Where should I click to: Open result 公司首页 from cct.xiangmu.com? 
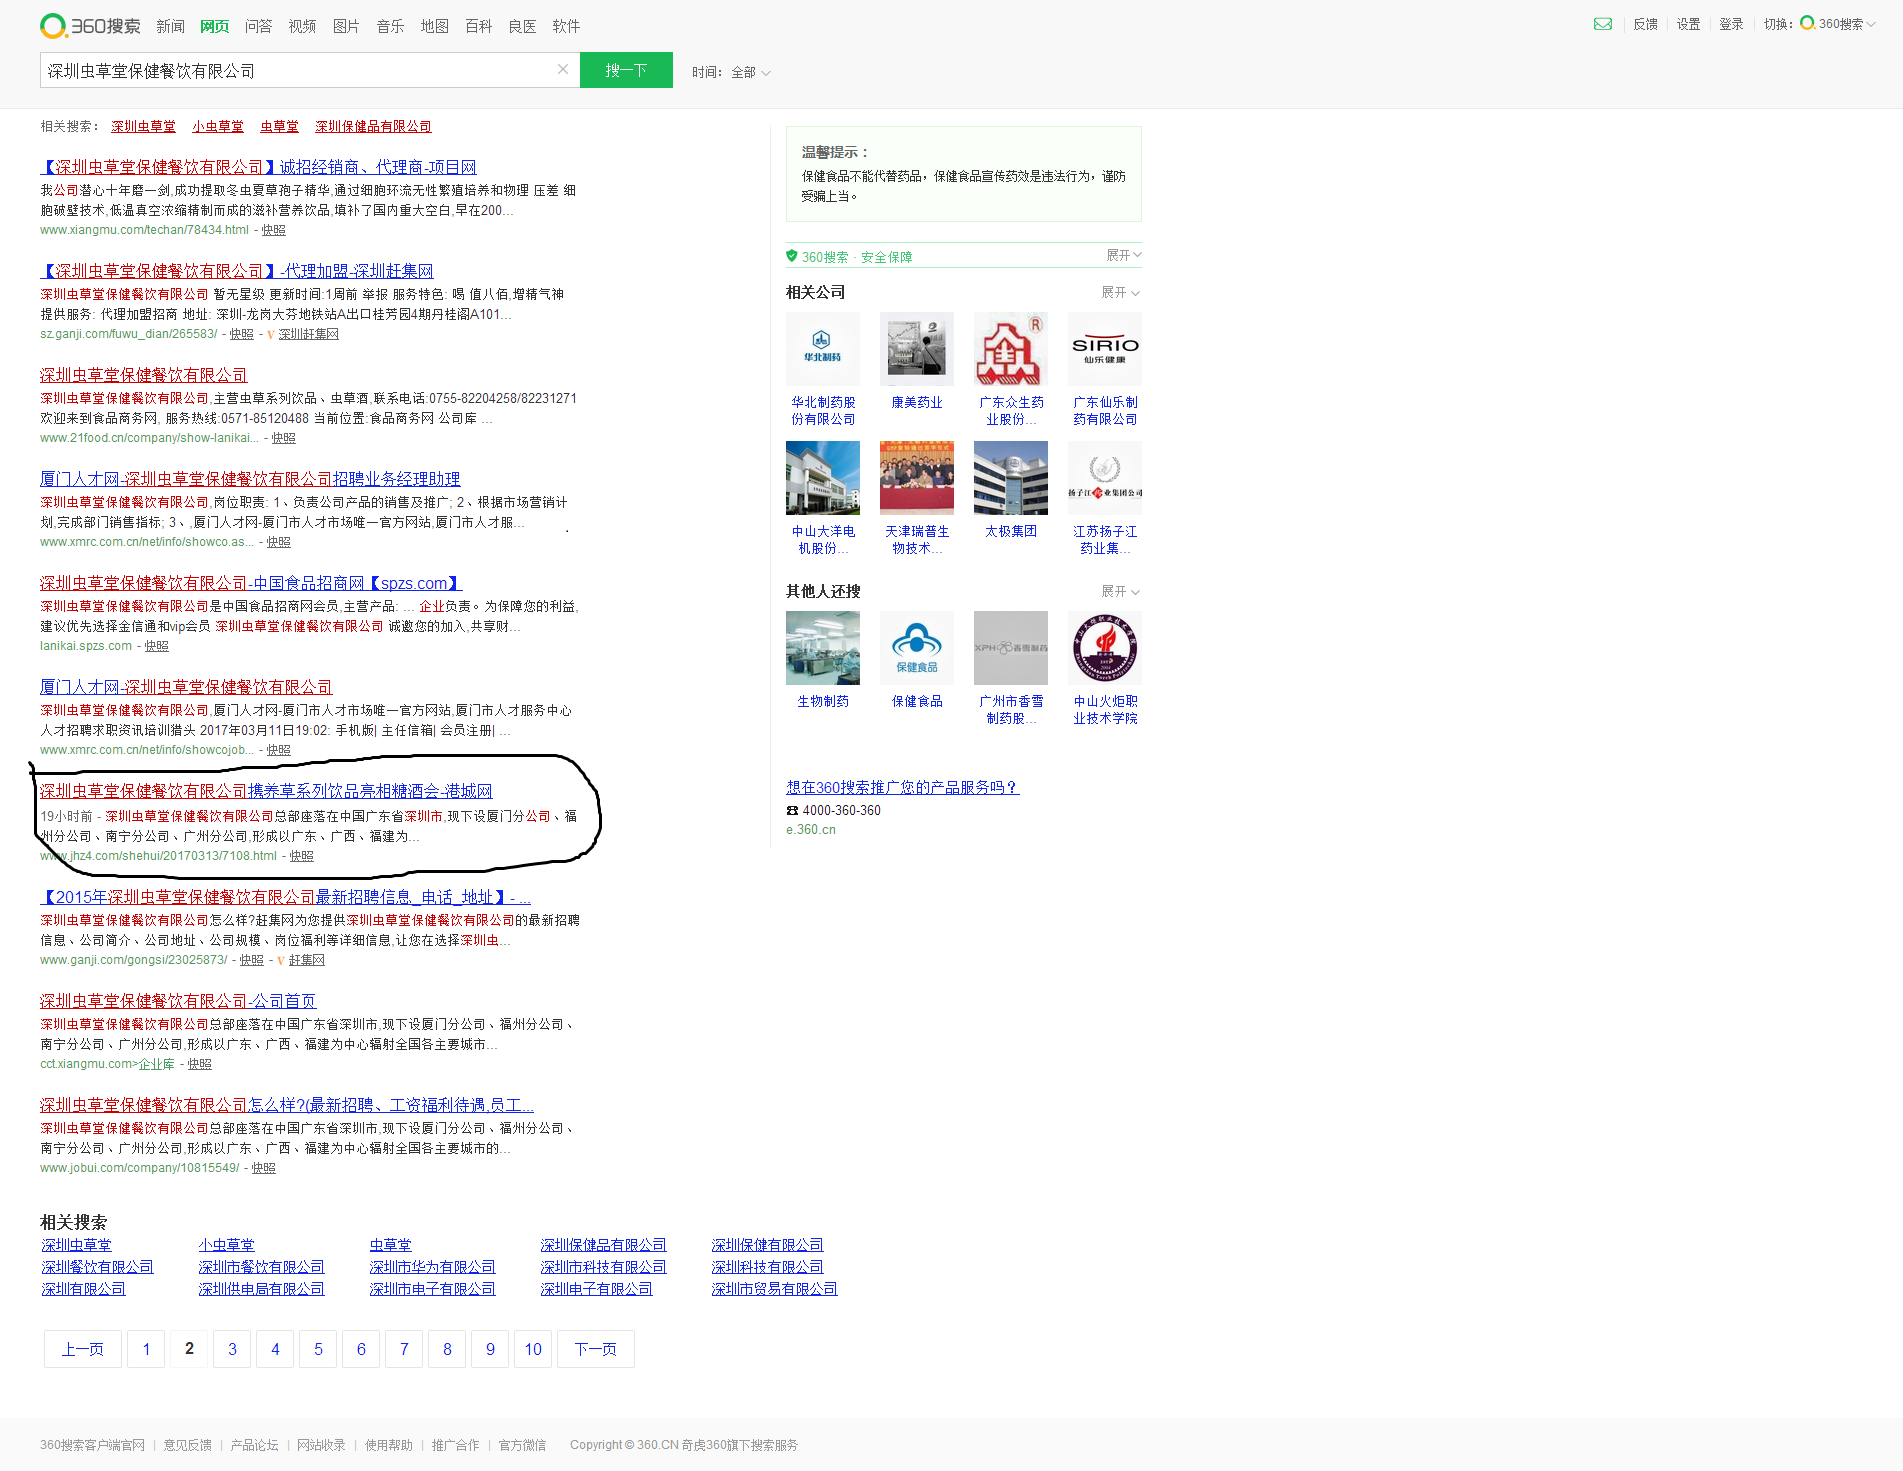tap(178, 1002)
